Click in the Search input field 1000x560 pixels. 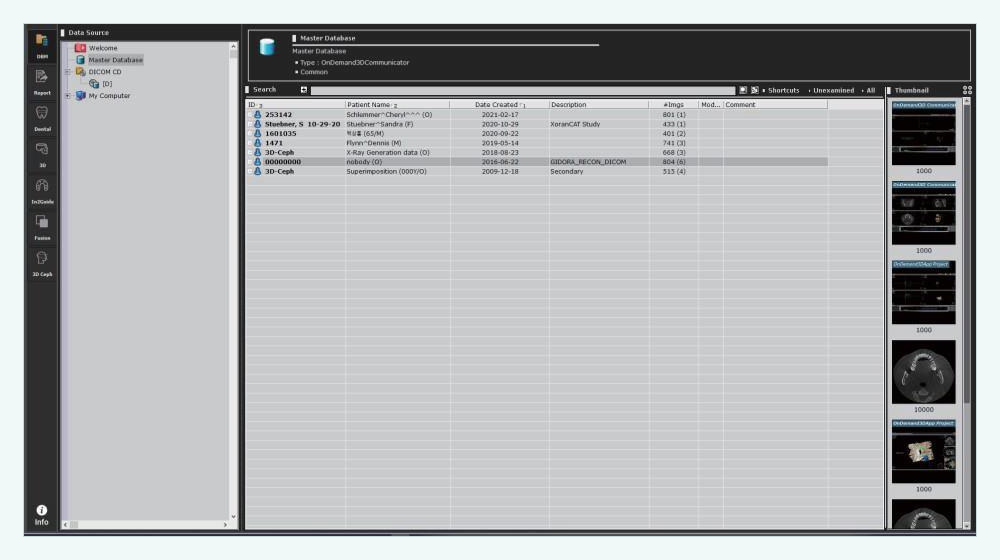click(x=522, y=91)
